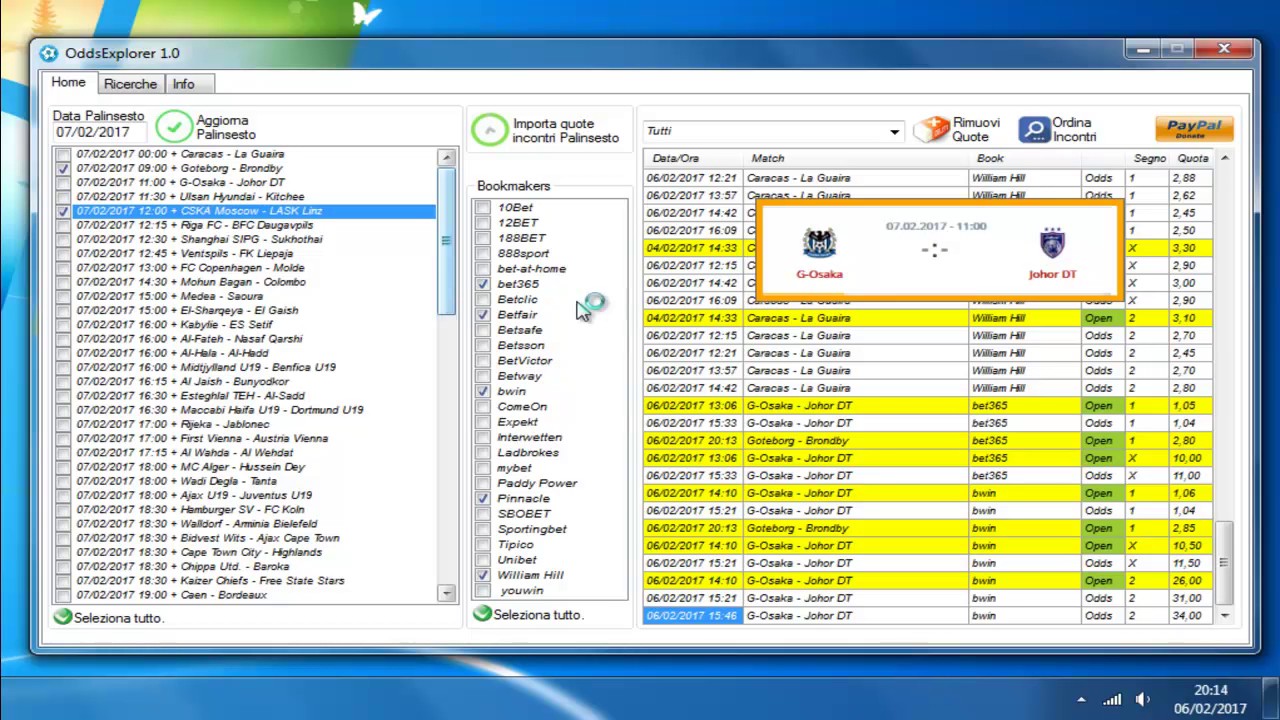
Task: Uncheck the bet365 bookmaker checkbox
Action: click(484, 284)
